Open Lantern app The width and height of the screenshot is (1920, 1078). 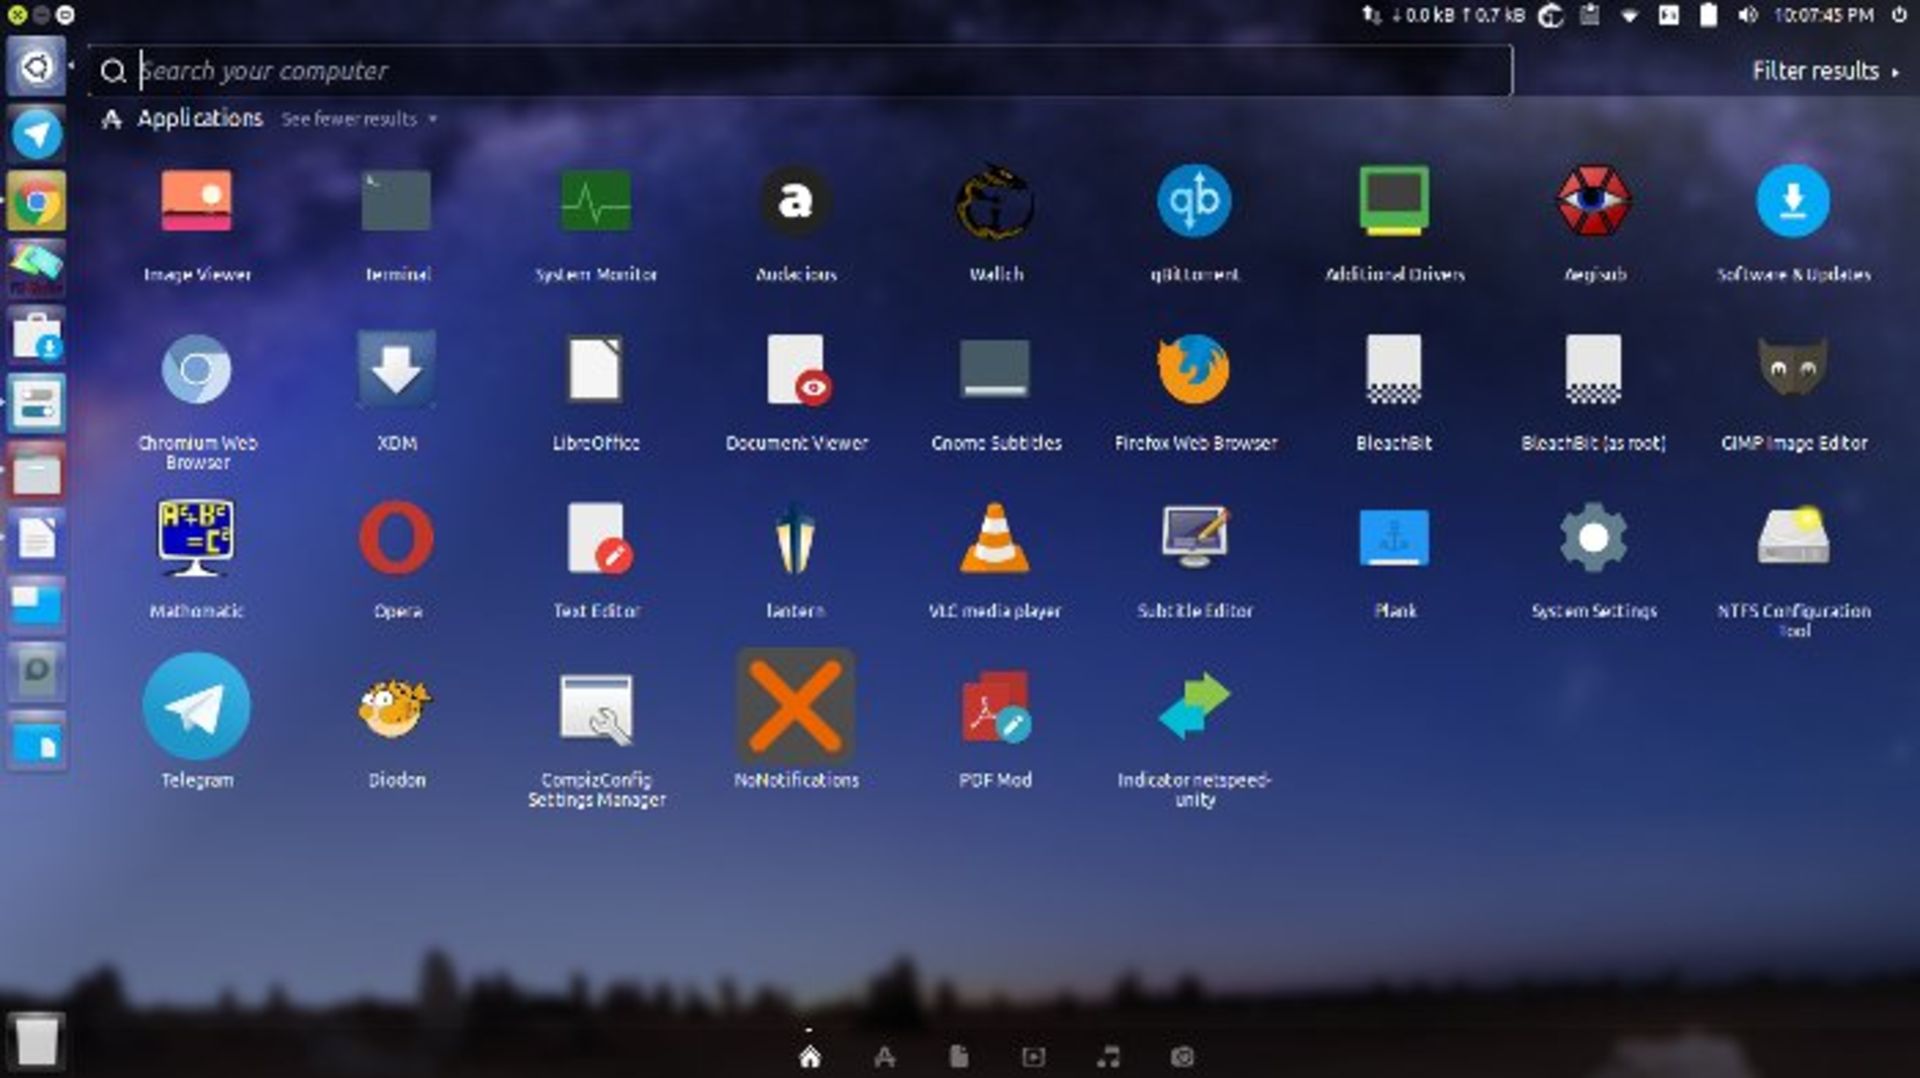point(795,539)
